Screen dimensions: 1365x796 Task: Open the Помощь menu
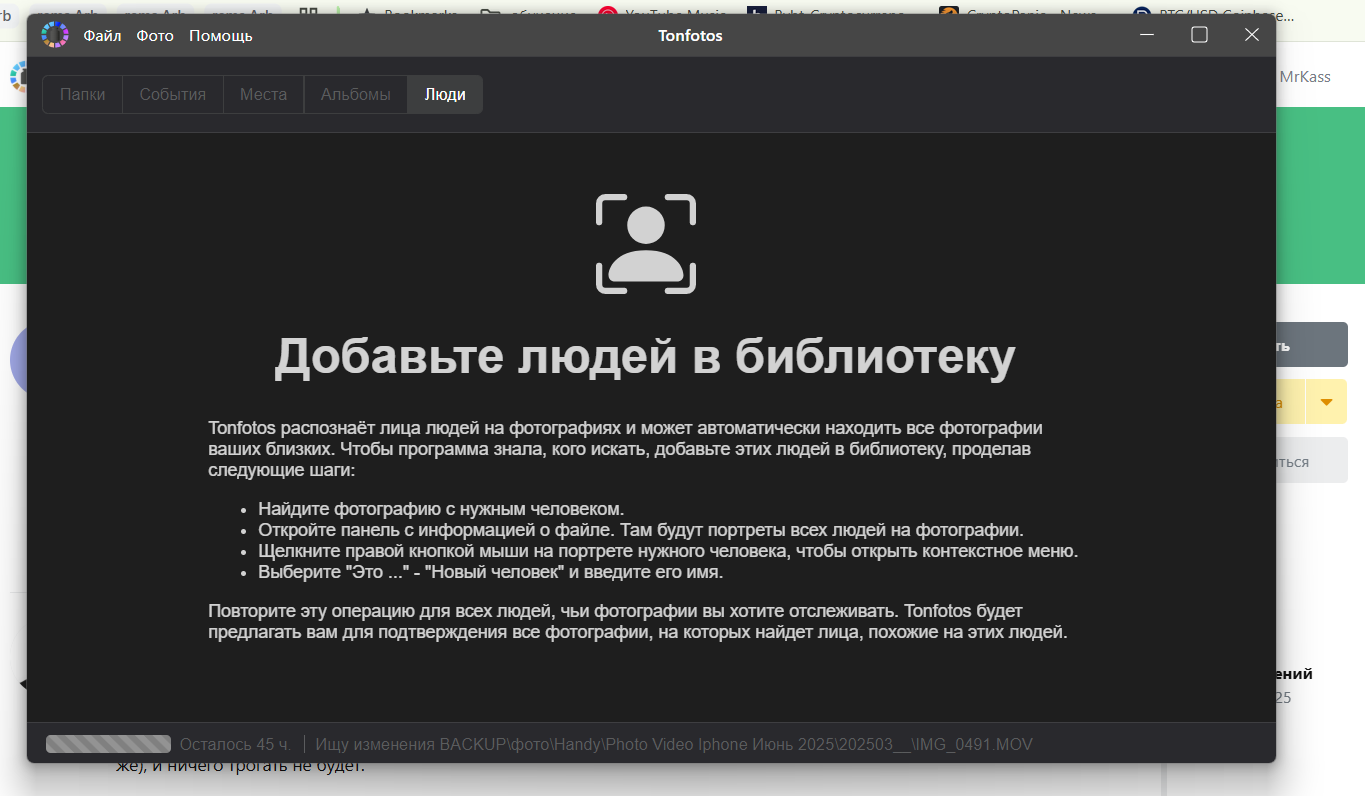[x=221, y=36]
